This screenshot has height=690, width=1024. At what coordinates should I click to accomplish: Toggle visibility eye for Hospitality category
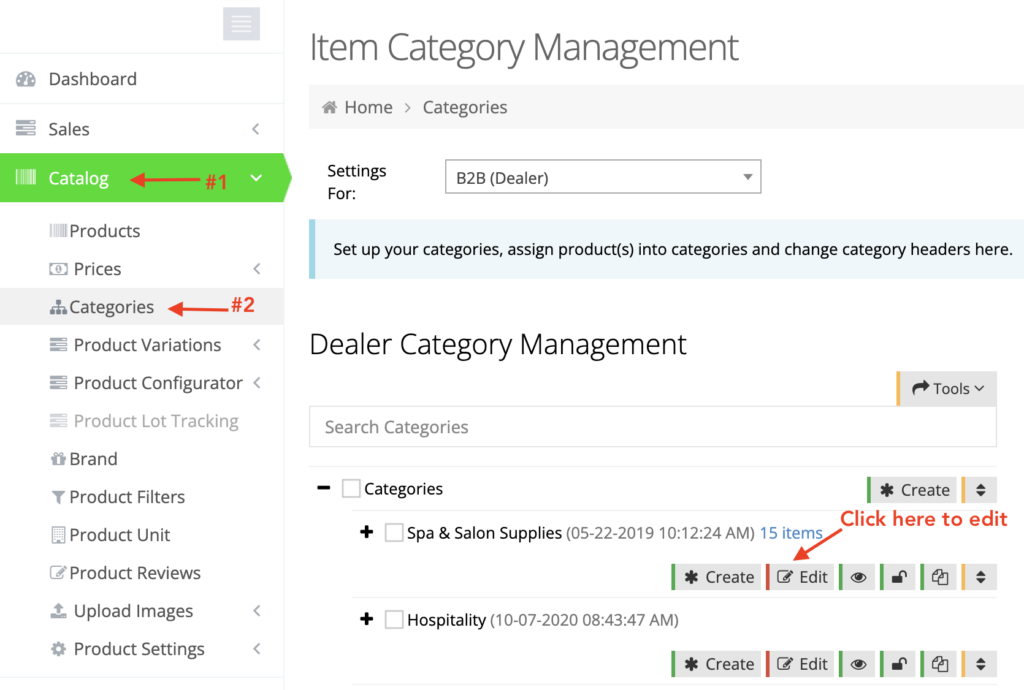(x=858, y=664)
